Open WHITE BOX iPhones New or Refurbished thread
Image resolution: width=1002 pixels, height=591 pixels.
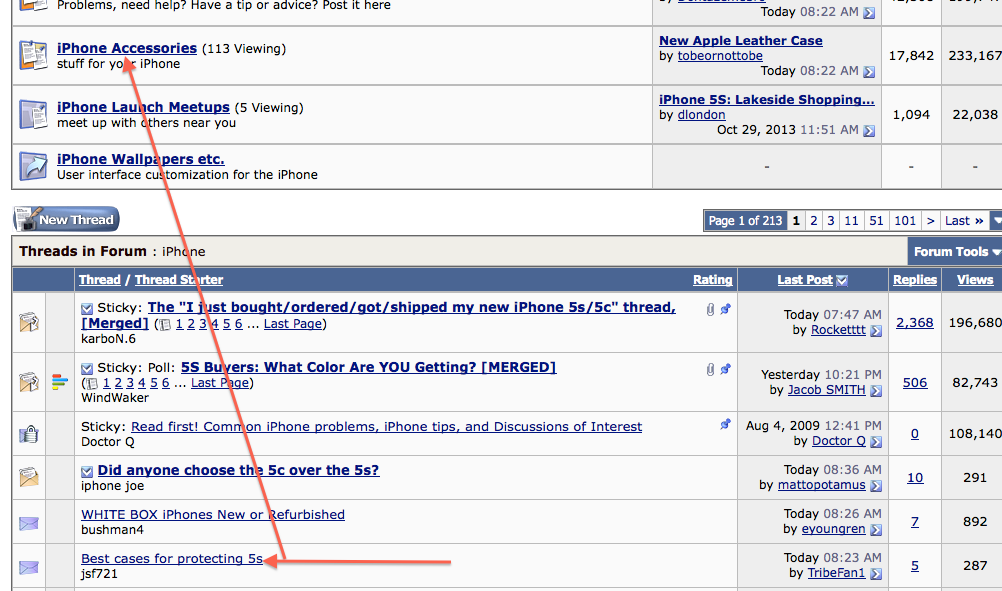click(213, 514)
